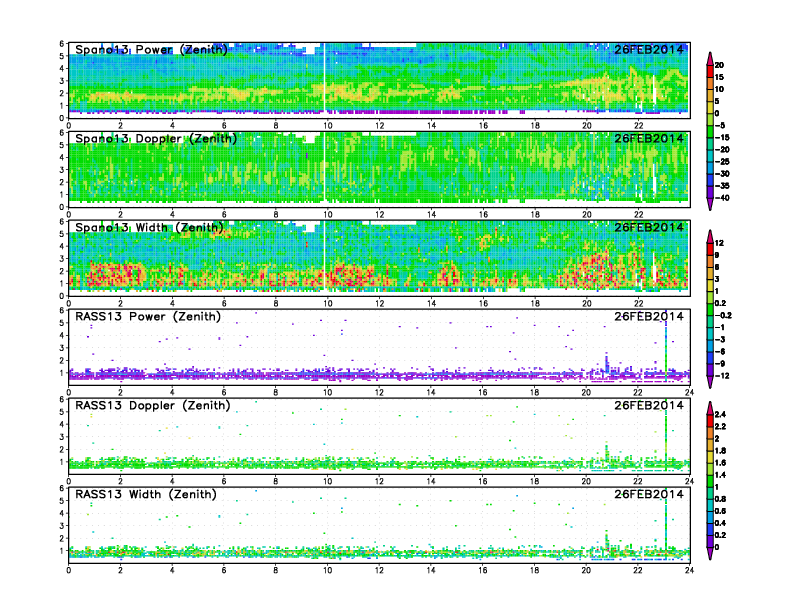Pick the yellow segment of the middle colorbar
This screenshot has height=612, width=792.
(x=710, y=285)
